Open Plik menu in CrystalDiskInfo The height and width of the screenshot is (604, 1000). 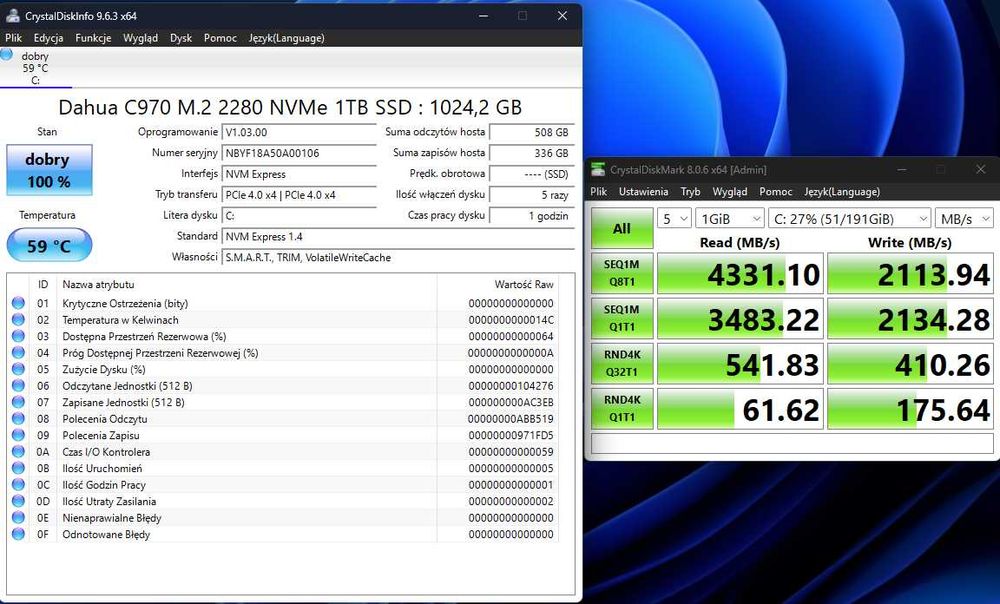(x=13, y=38)
